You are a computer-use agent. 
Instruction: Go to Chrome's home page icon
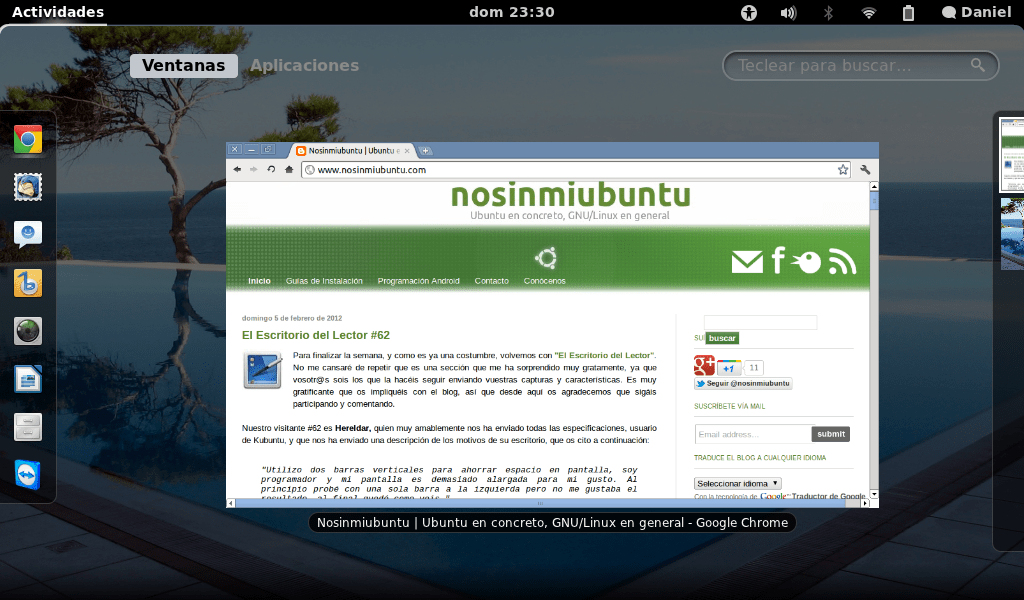point(289,170)
